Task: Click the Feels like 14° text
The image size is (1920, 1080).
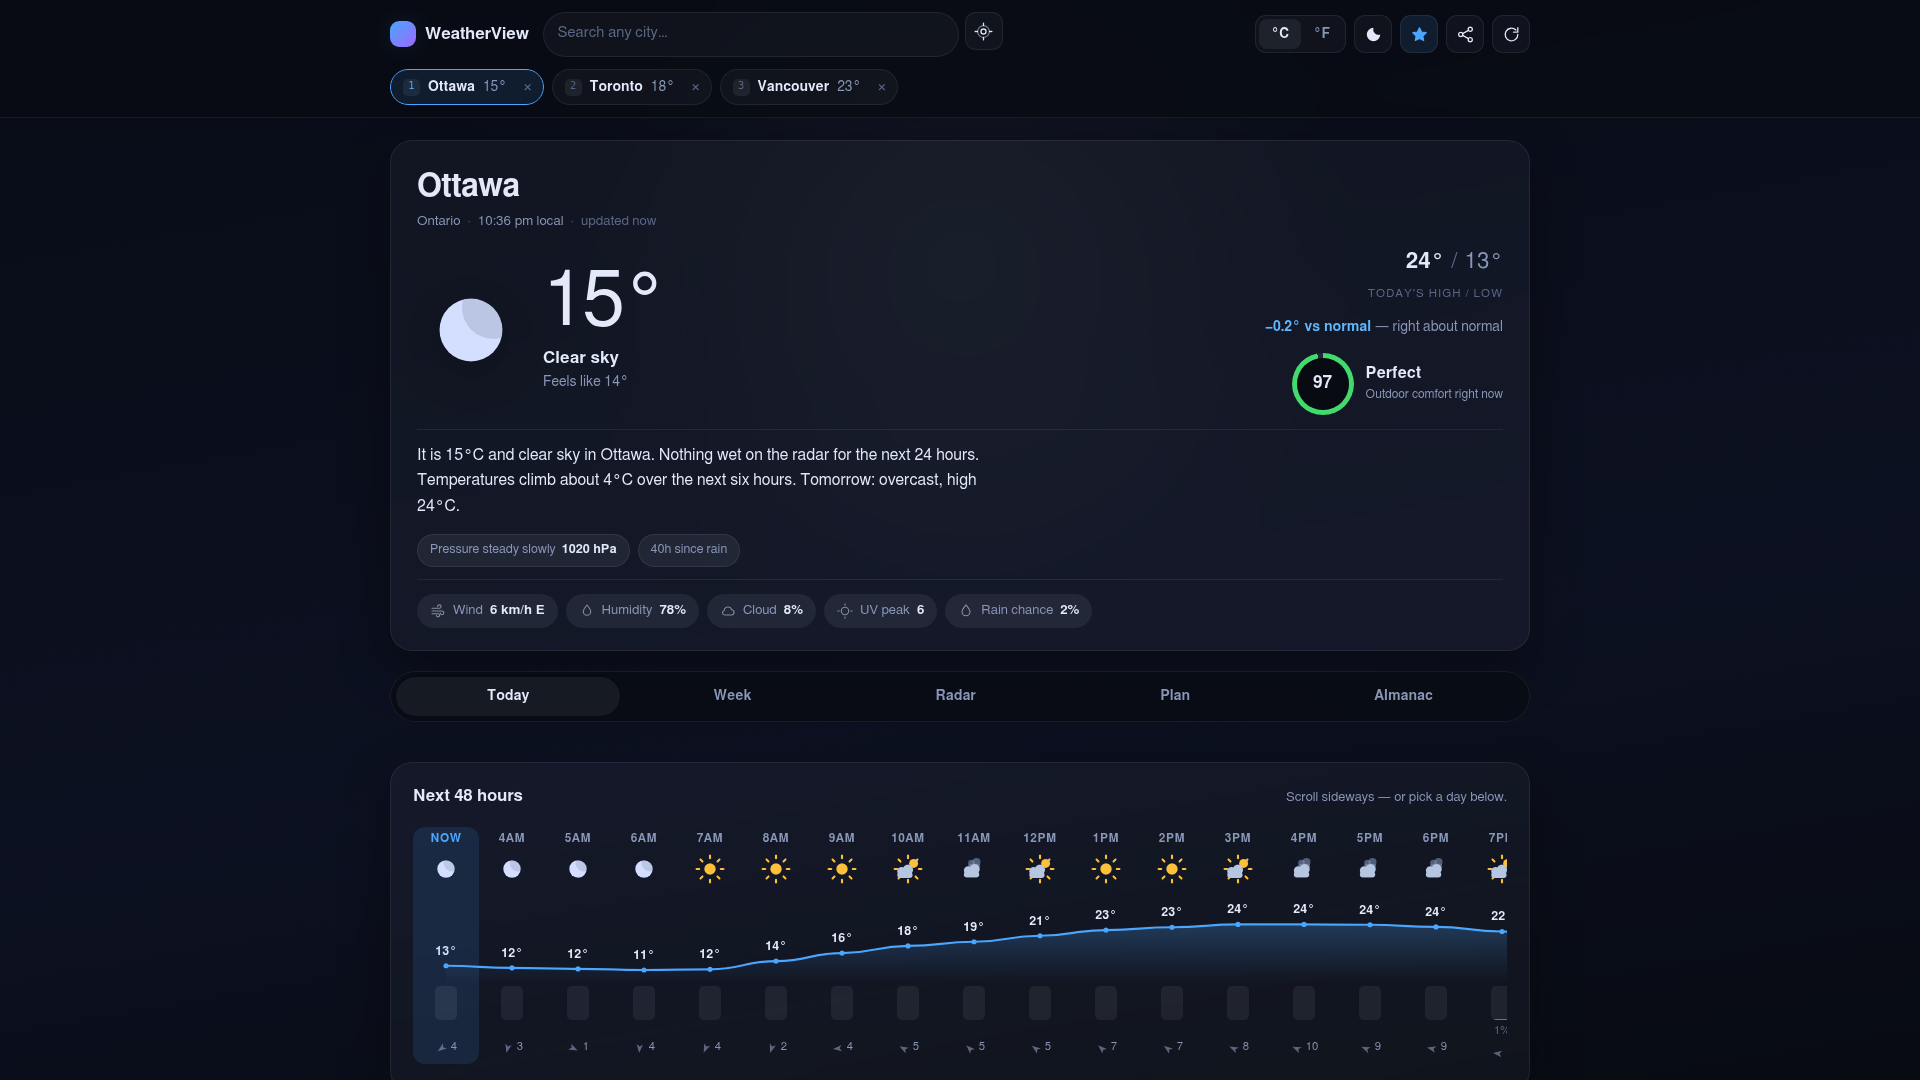Action: click(585, 382)
